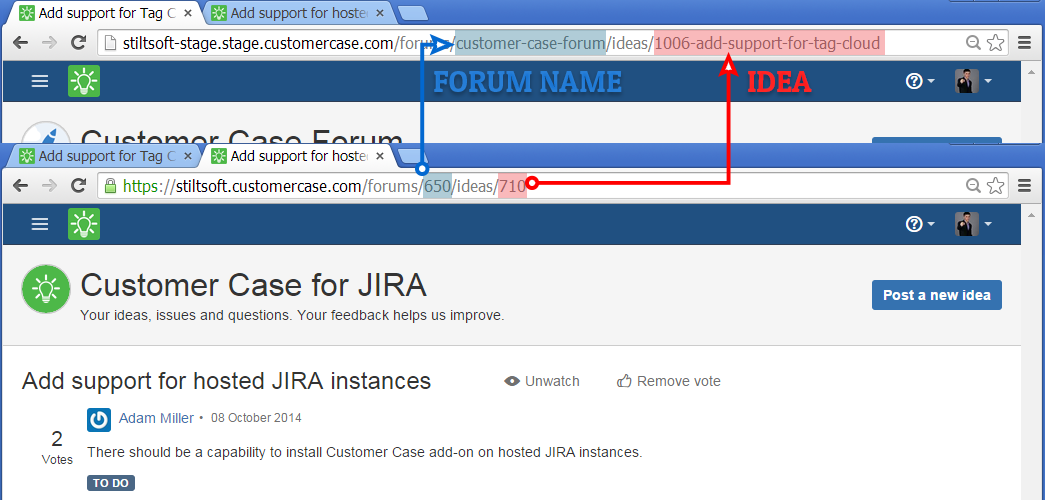Image resolution: width=1045 pixels, height=500 pixels.
Task: Open hamburger menu in upper Customer Case header
Action: pyautogui.click(x=40, y=81)
